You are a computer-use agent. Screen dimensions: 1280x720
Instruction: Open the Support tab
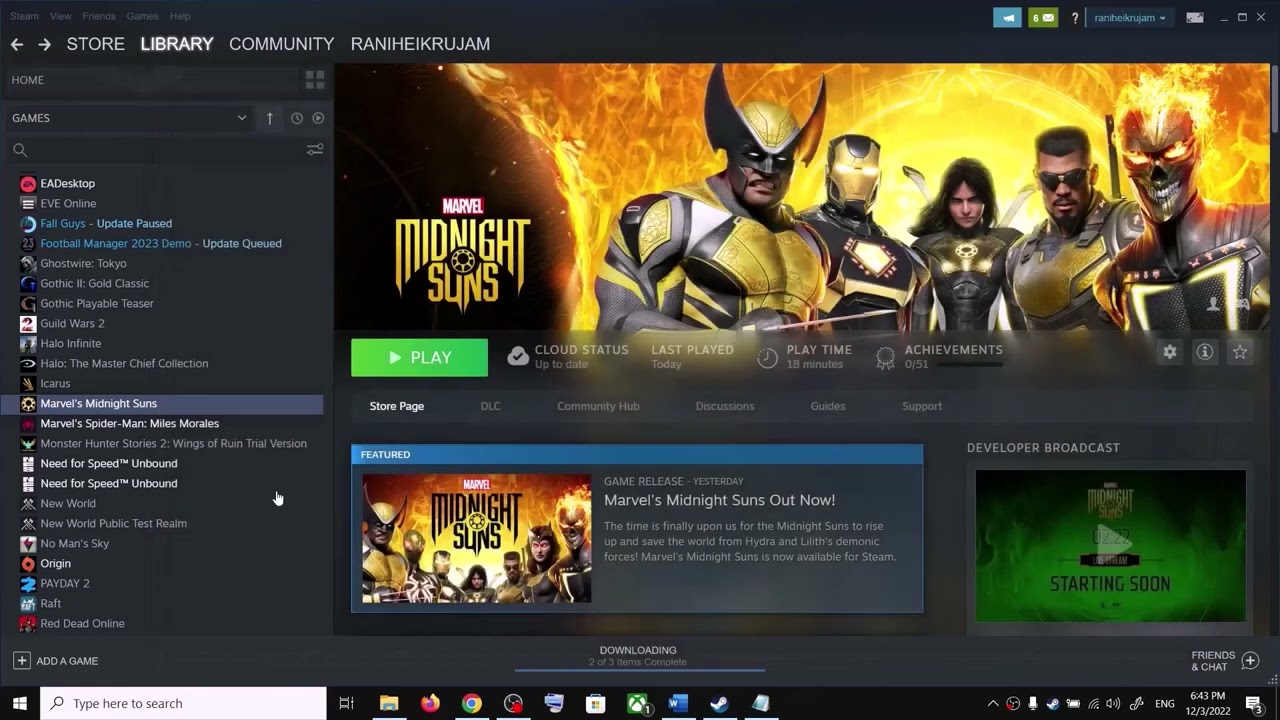tap(922, 406)
